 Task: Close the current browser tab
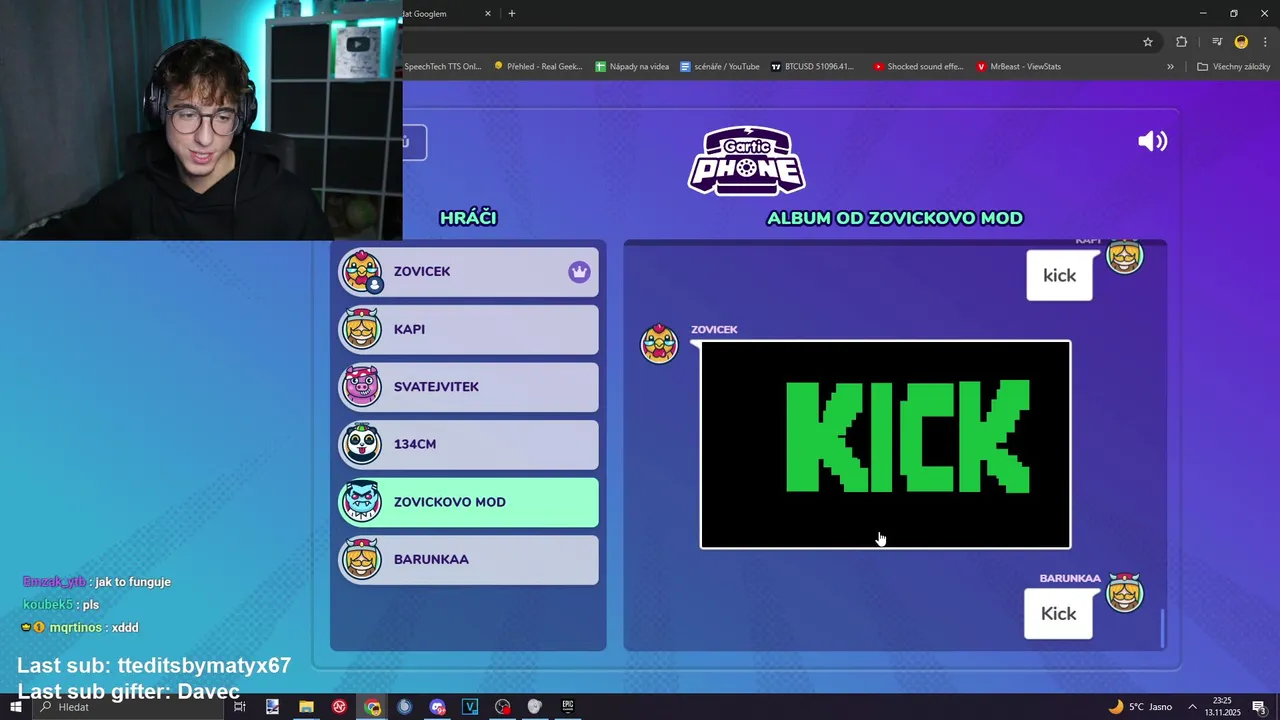(488, 14)
